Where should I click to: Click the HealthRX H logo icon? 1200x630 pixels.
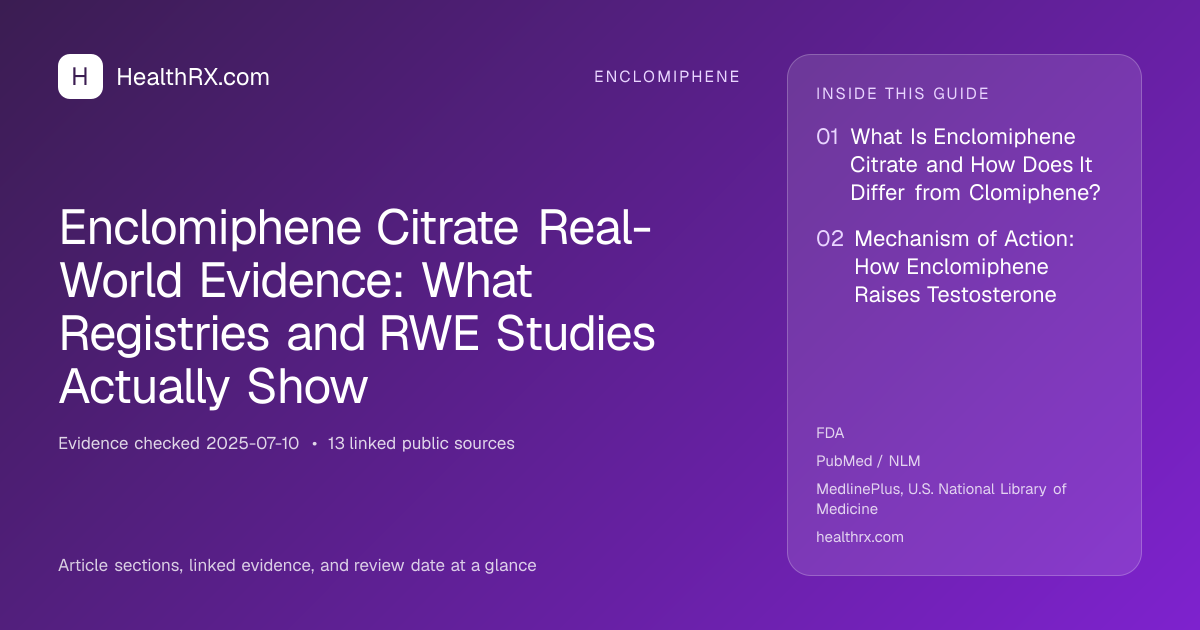(x=80, y=77)
